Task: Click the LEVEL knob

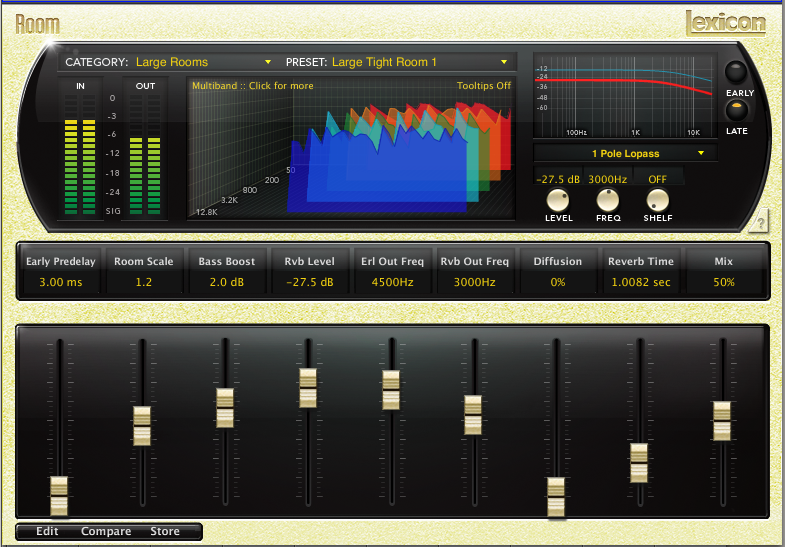Action: pyautogui.click(x=558, y=200)
